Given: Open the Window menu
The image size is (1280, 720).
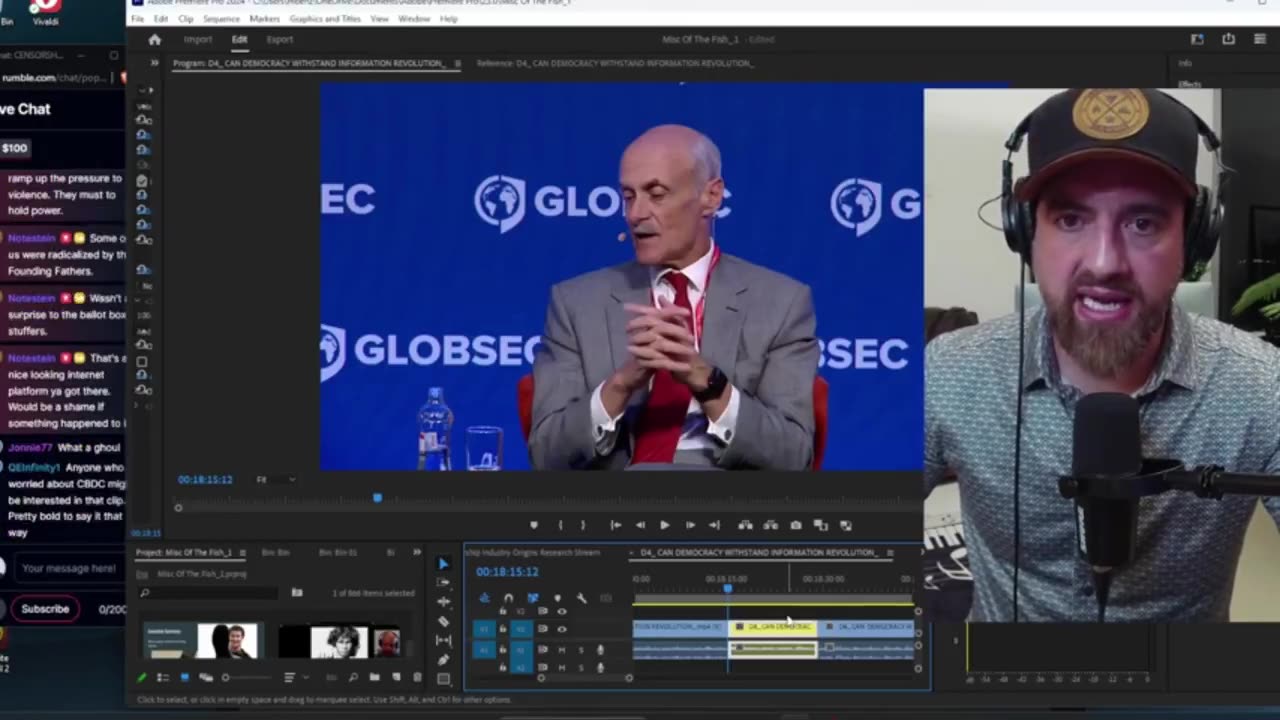Looking at the screenshot, I should tap(414, 19).
